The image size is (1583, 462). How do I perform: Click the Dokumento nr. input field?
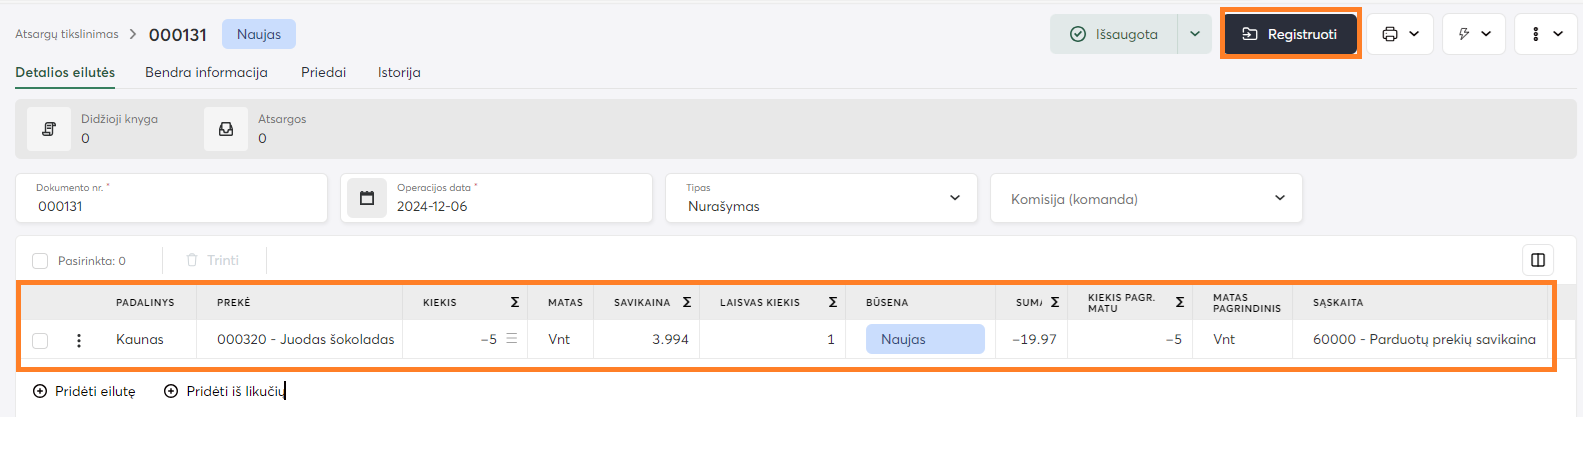click(x=170, y=206)
